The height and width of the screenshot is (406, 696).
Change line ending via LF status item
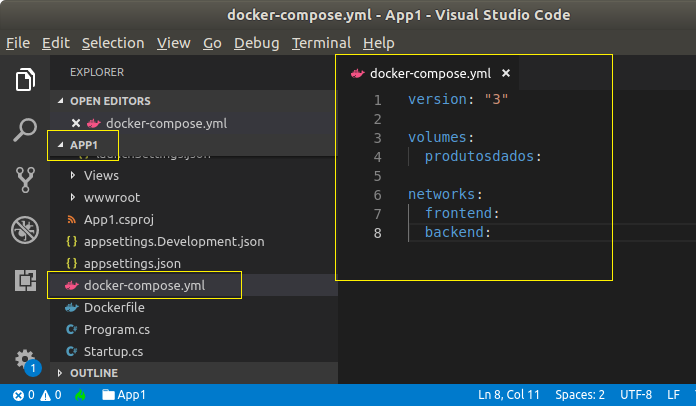click(x=673, y=395)
